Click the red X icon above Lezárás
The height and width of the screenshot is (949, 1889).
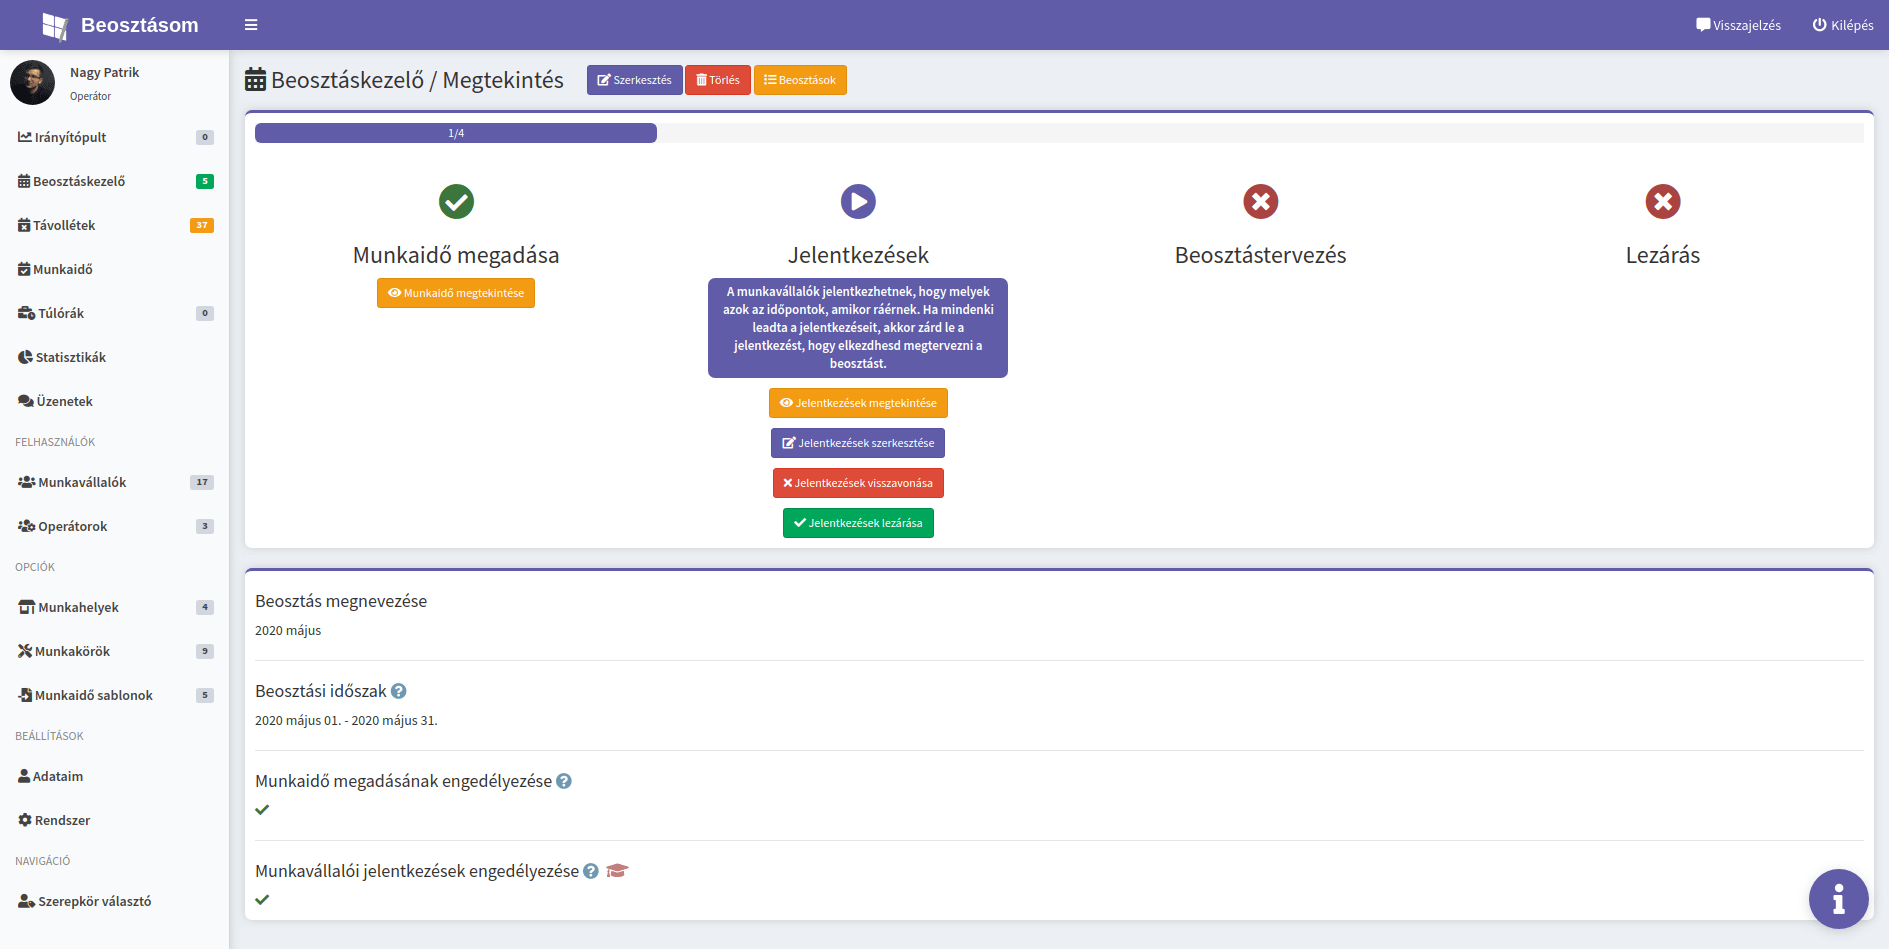[x=1662, y=202]
